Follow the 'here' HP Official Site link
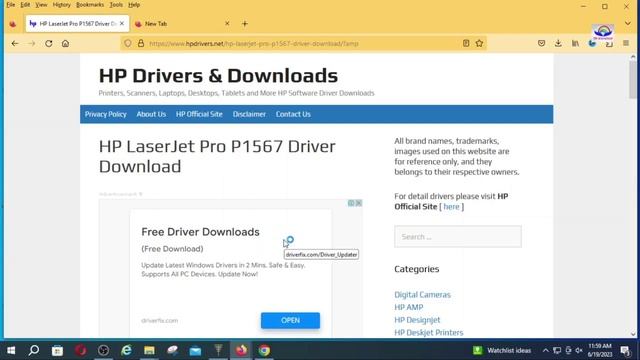 451,207
